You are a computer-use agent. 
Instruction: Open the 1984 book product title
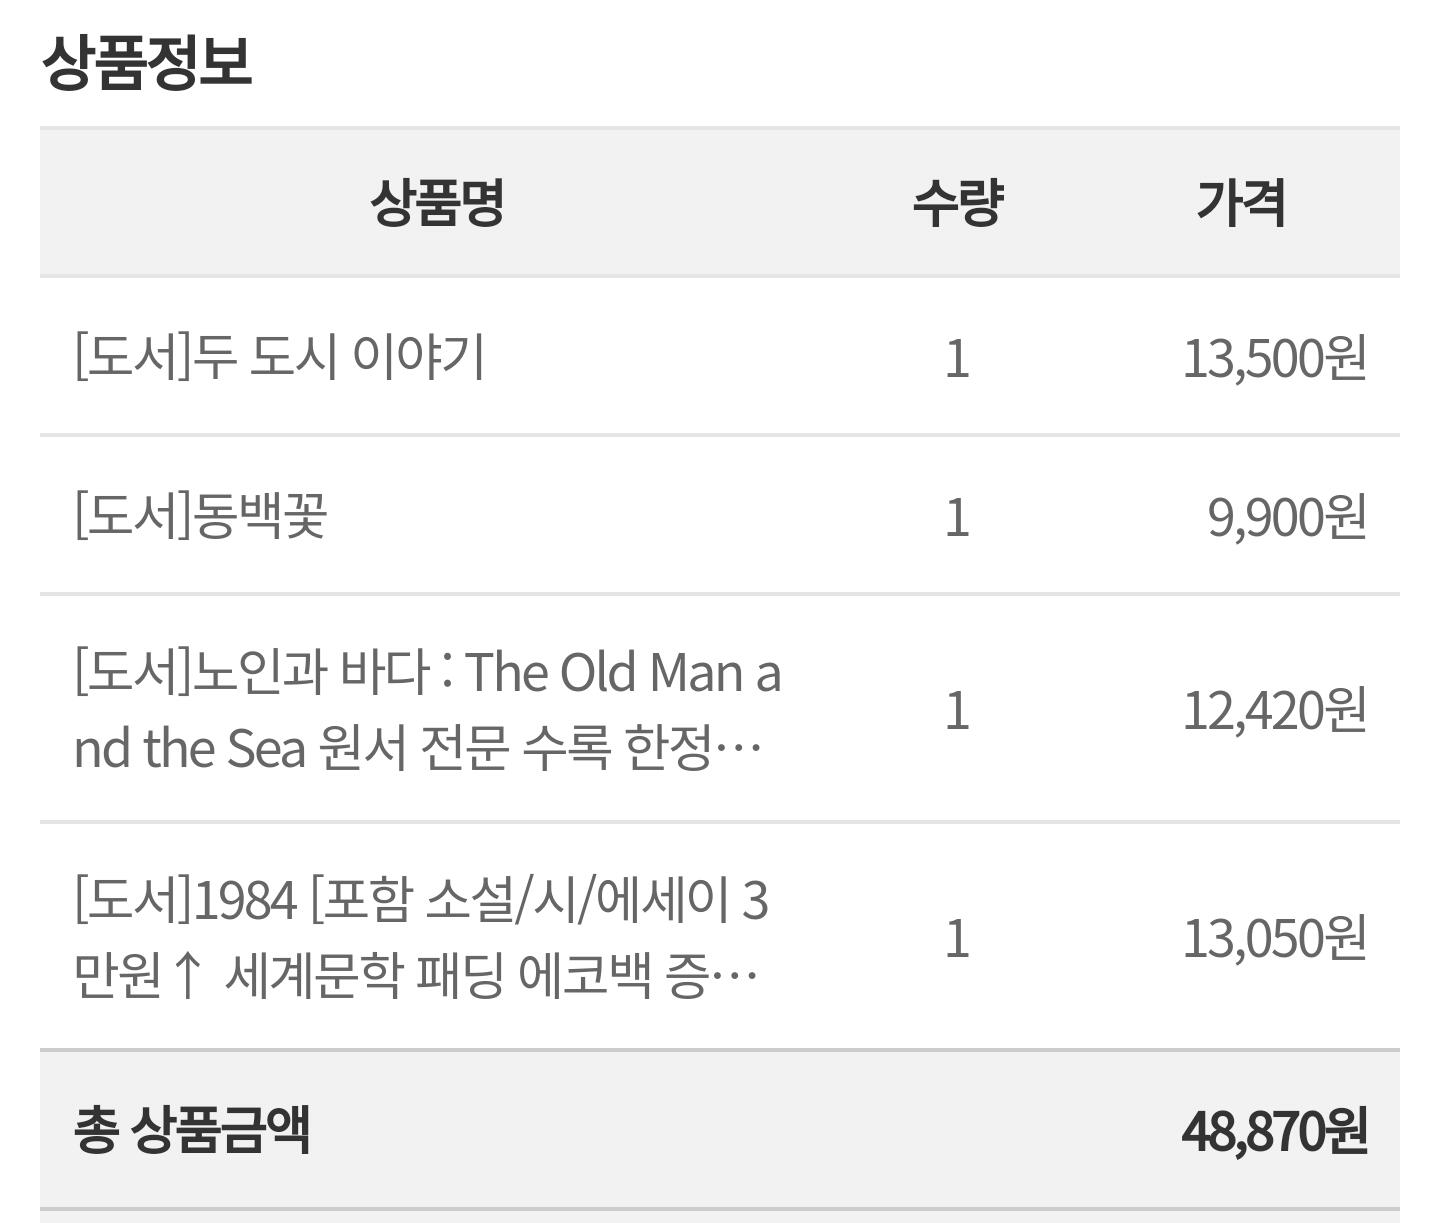pyautogui.click(x=421, y=900)
